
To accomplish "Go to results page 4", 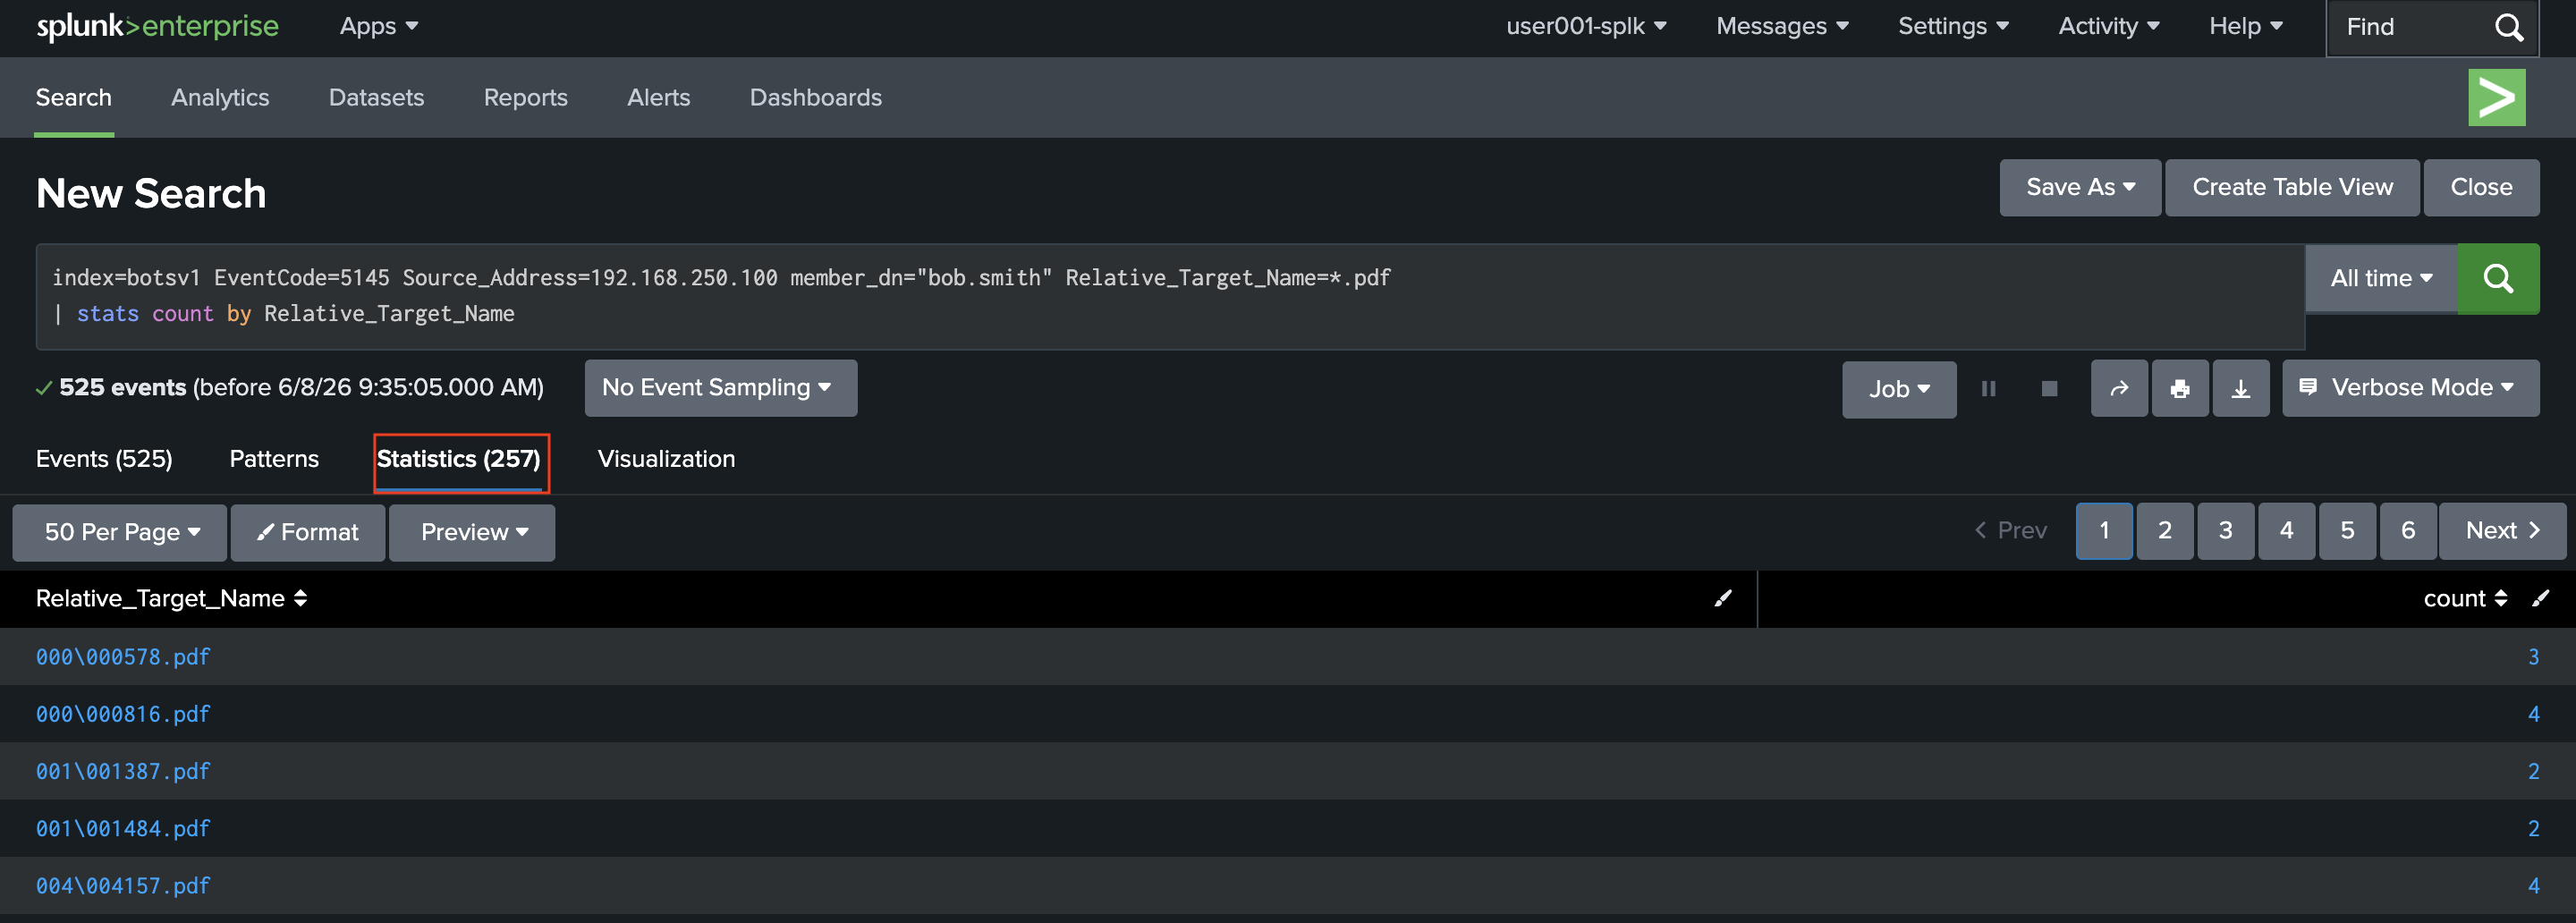I will tap(2287, 531).
